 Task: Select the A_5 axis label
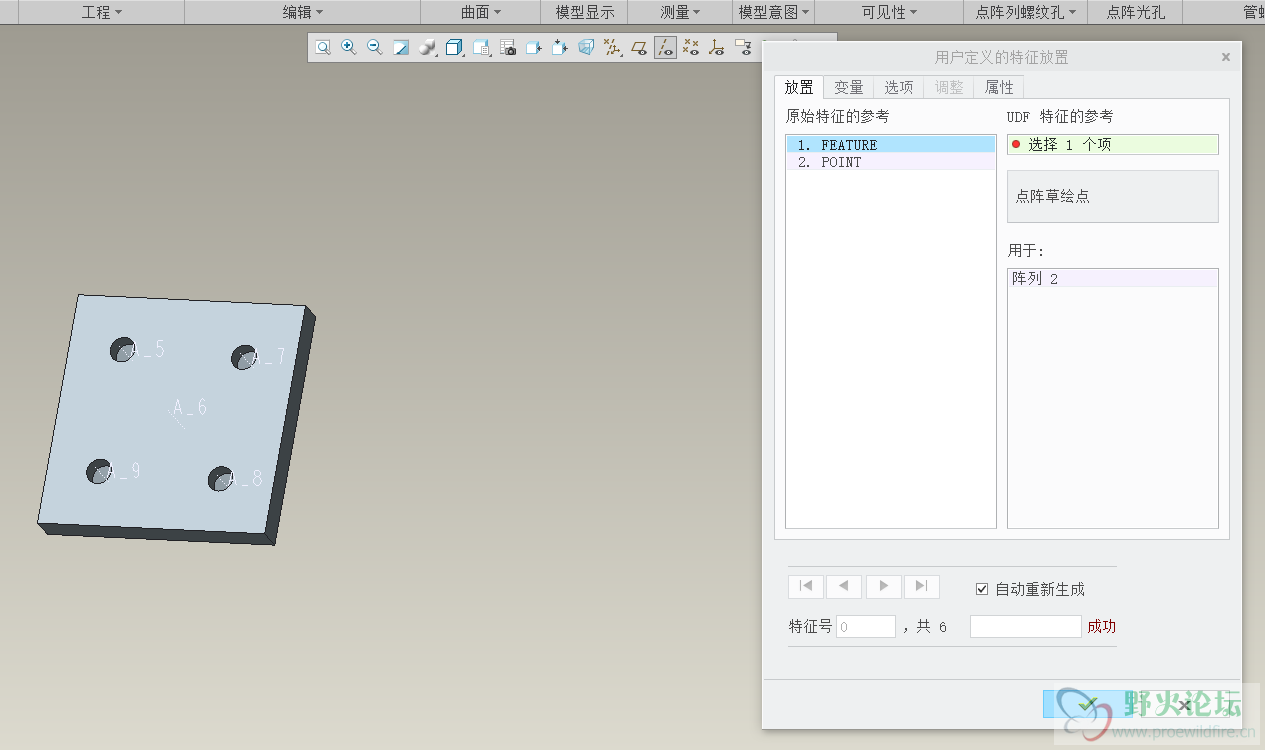coord(149,349)
